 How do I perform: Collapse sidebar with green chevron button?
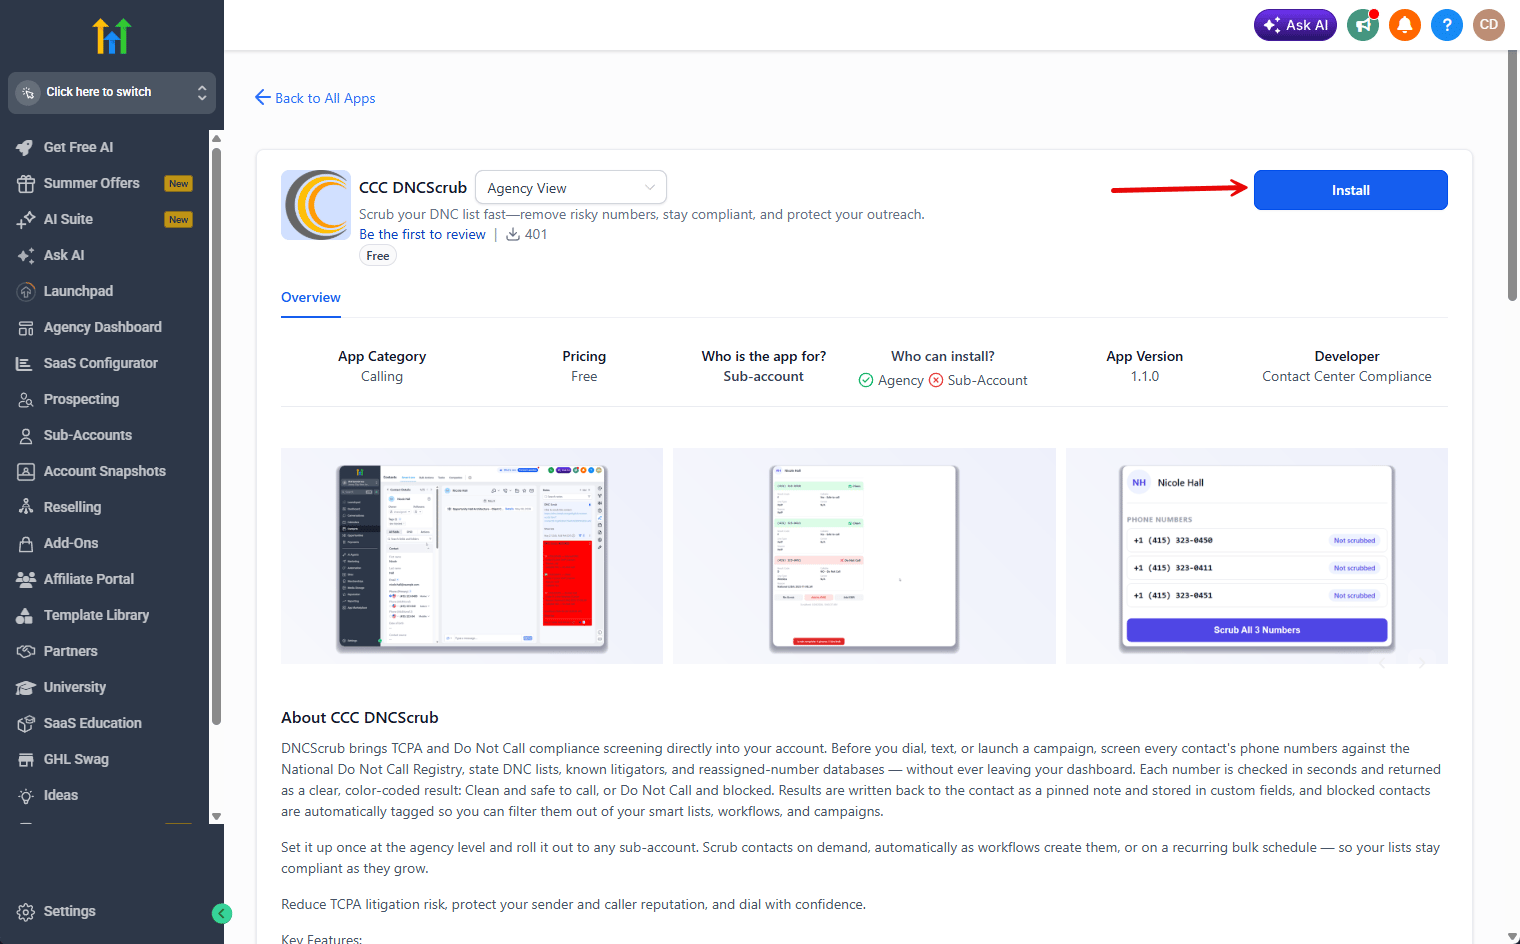222,913
